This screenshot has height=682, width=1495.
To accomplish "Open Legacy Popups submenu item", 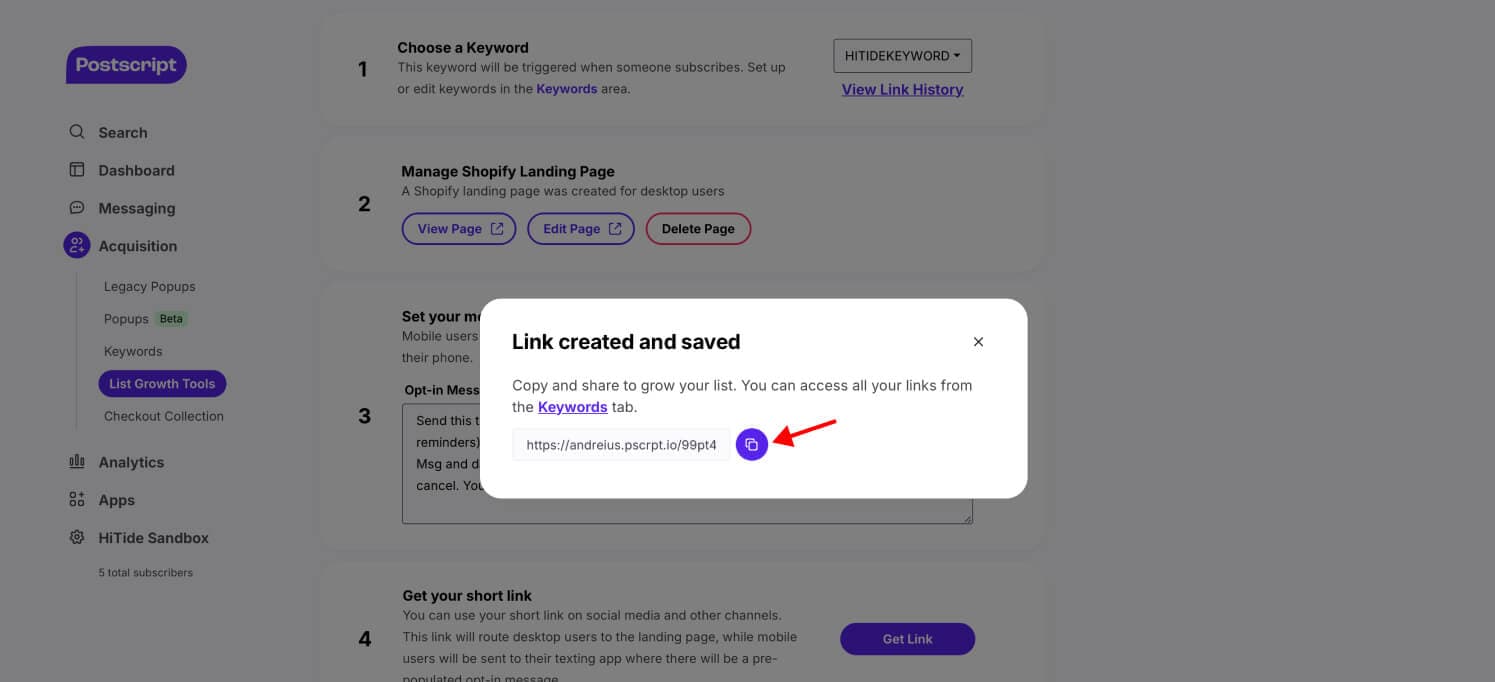I will click(150, 286).
